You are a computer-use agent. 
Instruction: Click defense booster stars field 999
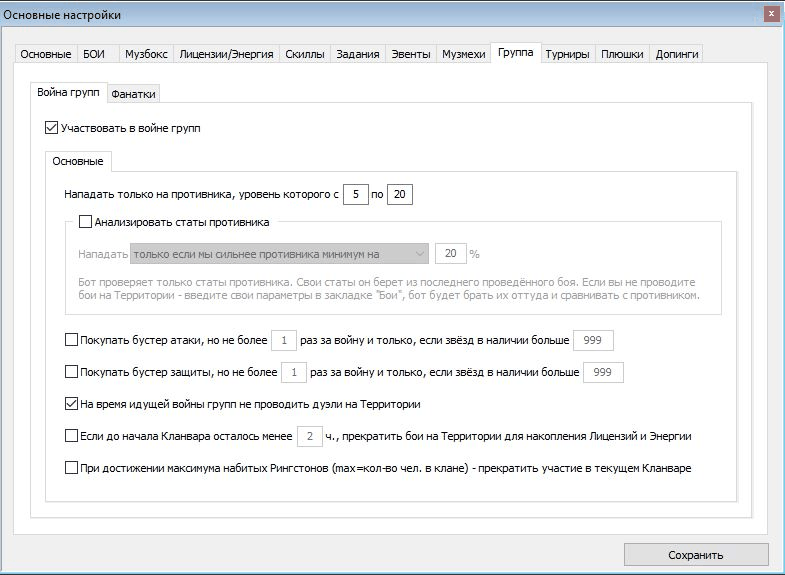(603, 372)
